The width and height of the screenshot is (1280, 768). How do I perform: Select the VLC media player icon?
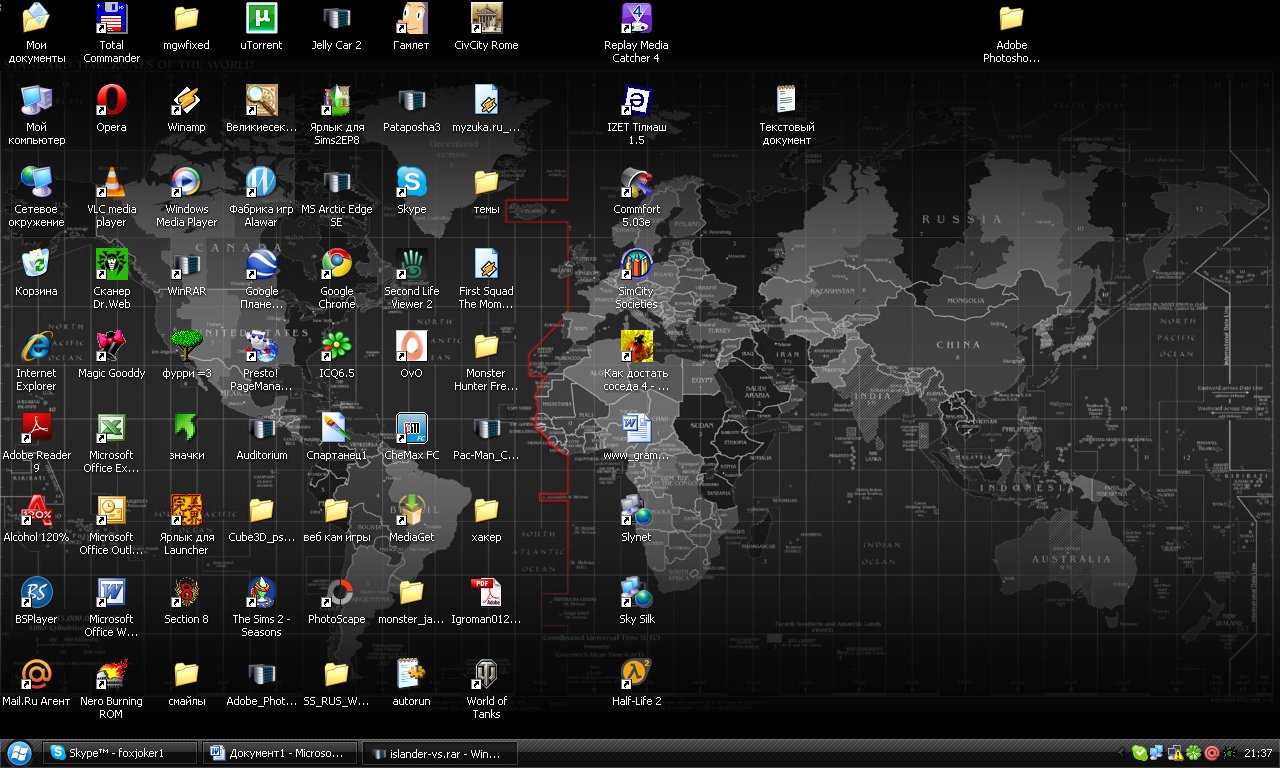pyautogui.click(x=111, y=183)
